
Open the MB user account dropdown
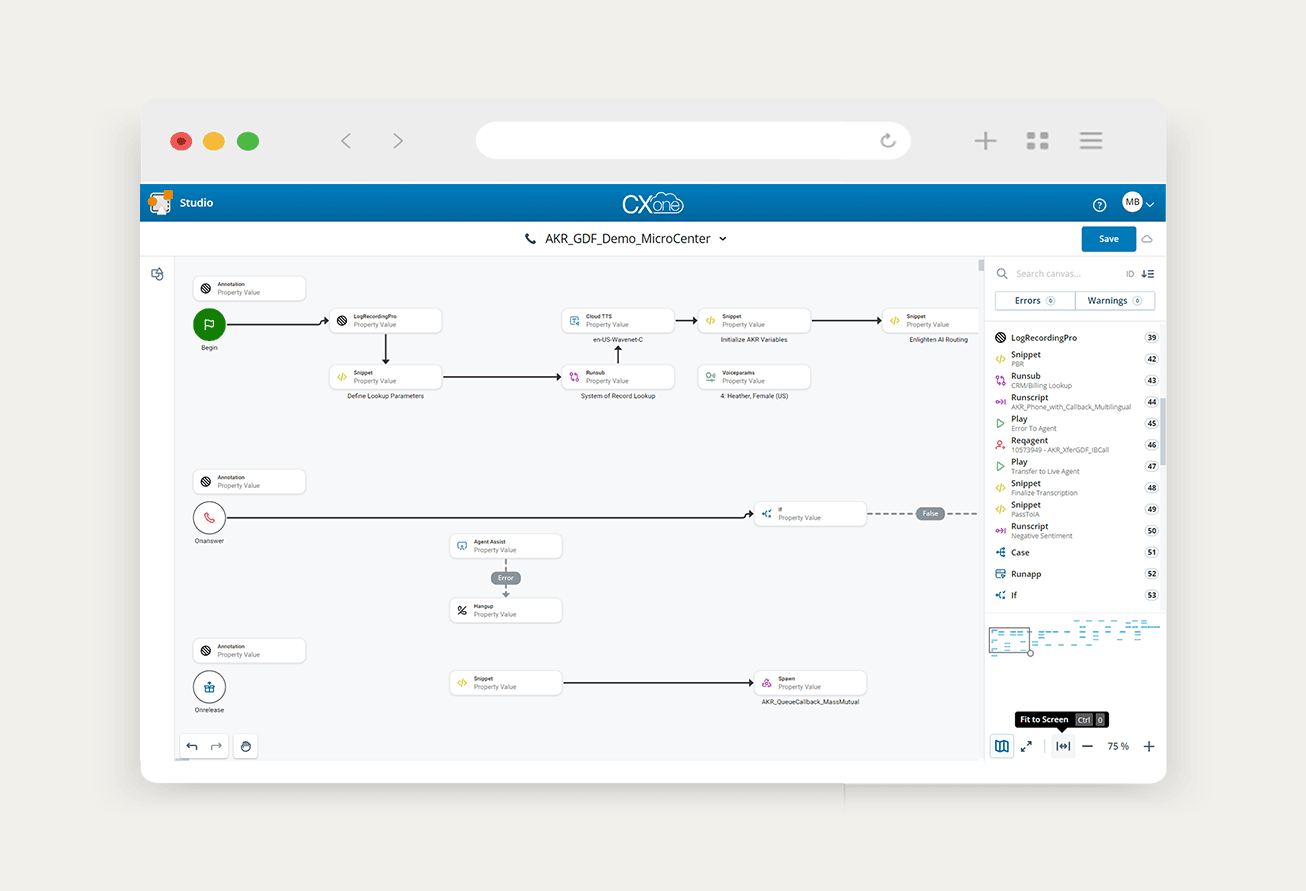click(1138, 203)
